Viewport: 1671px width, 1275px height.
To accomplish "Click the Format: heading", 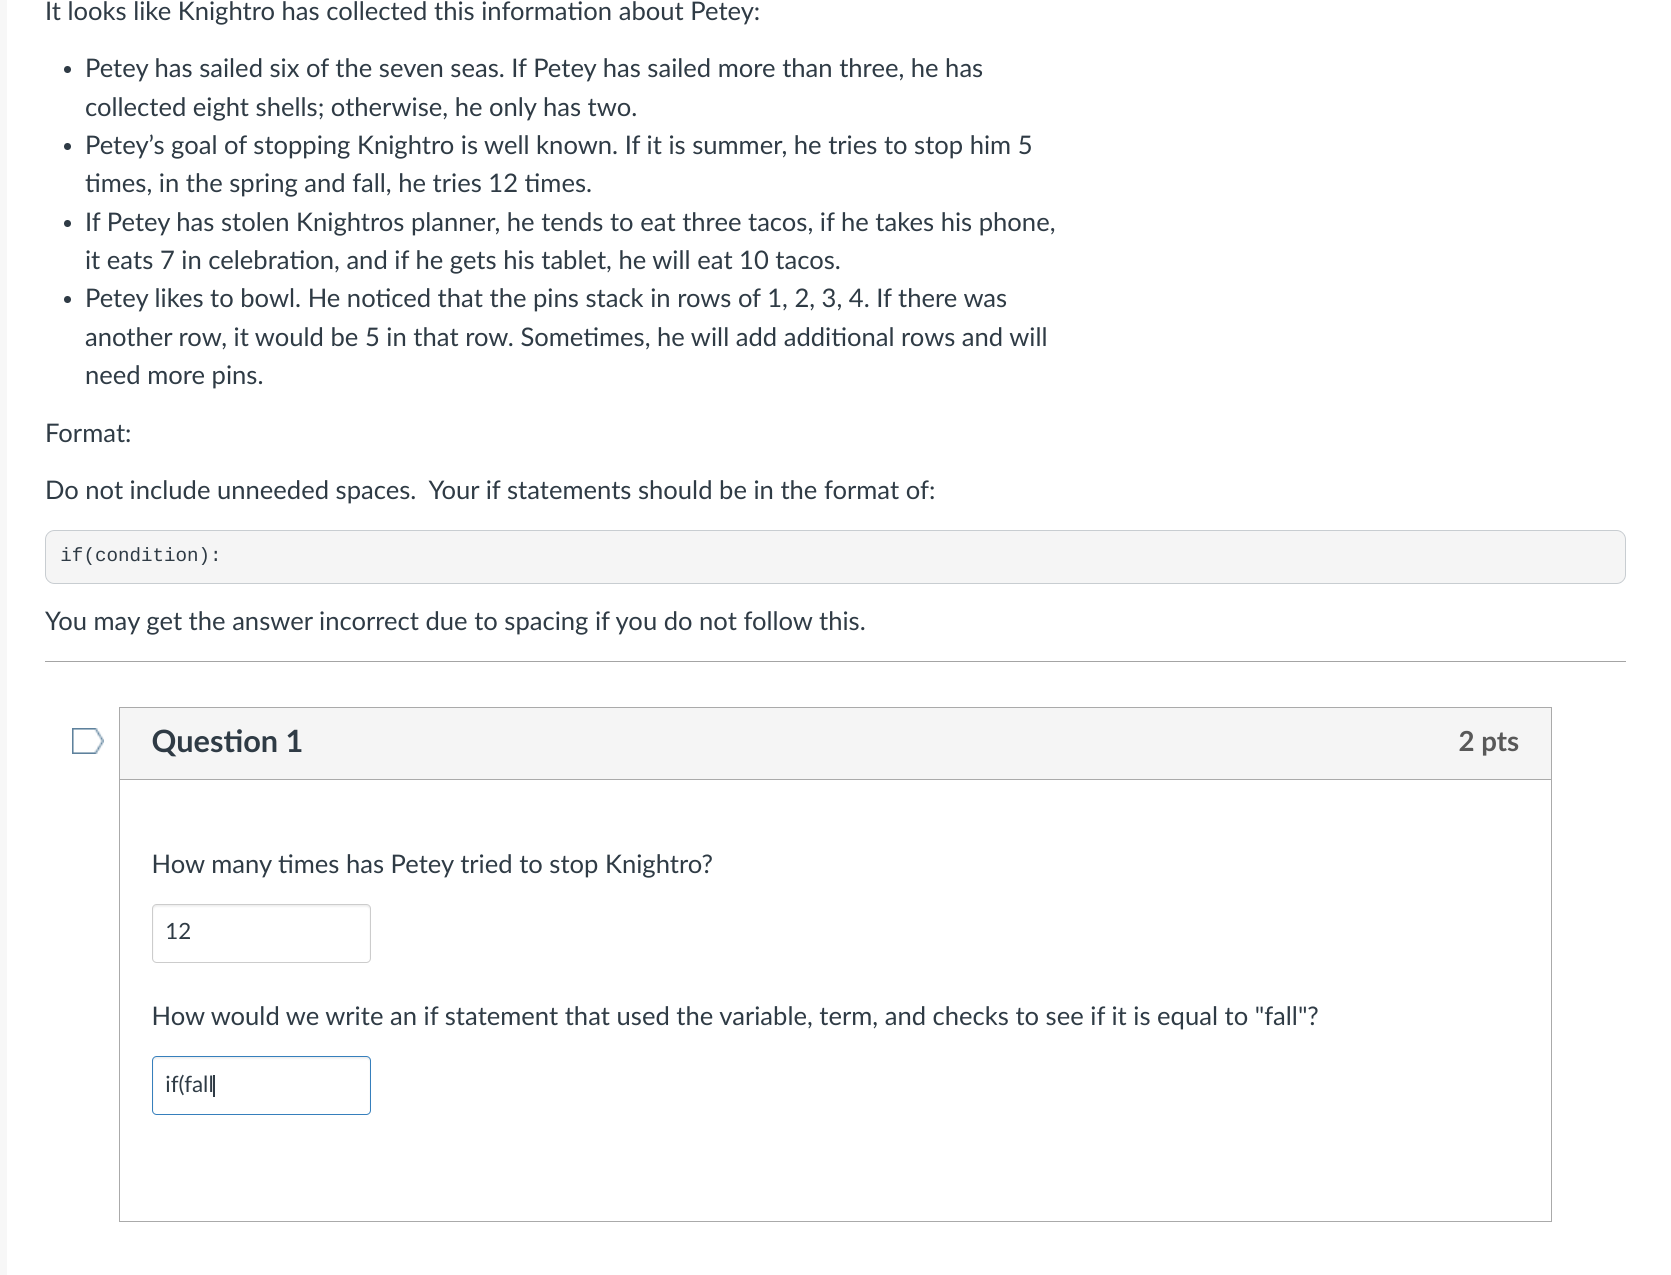I will tap(88, 433).
